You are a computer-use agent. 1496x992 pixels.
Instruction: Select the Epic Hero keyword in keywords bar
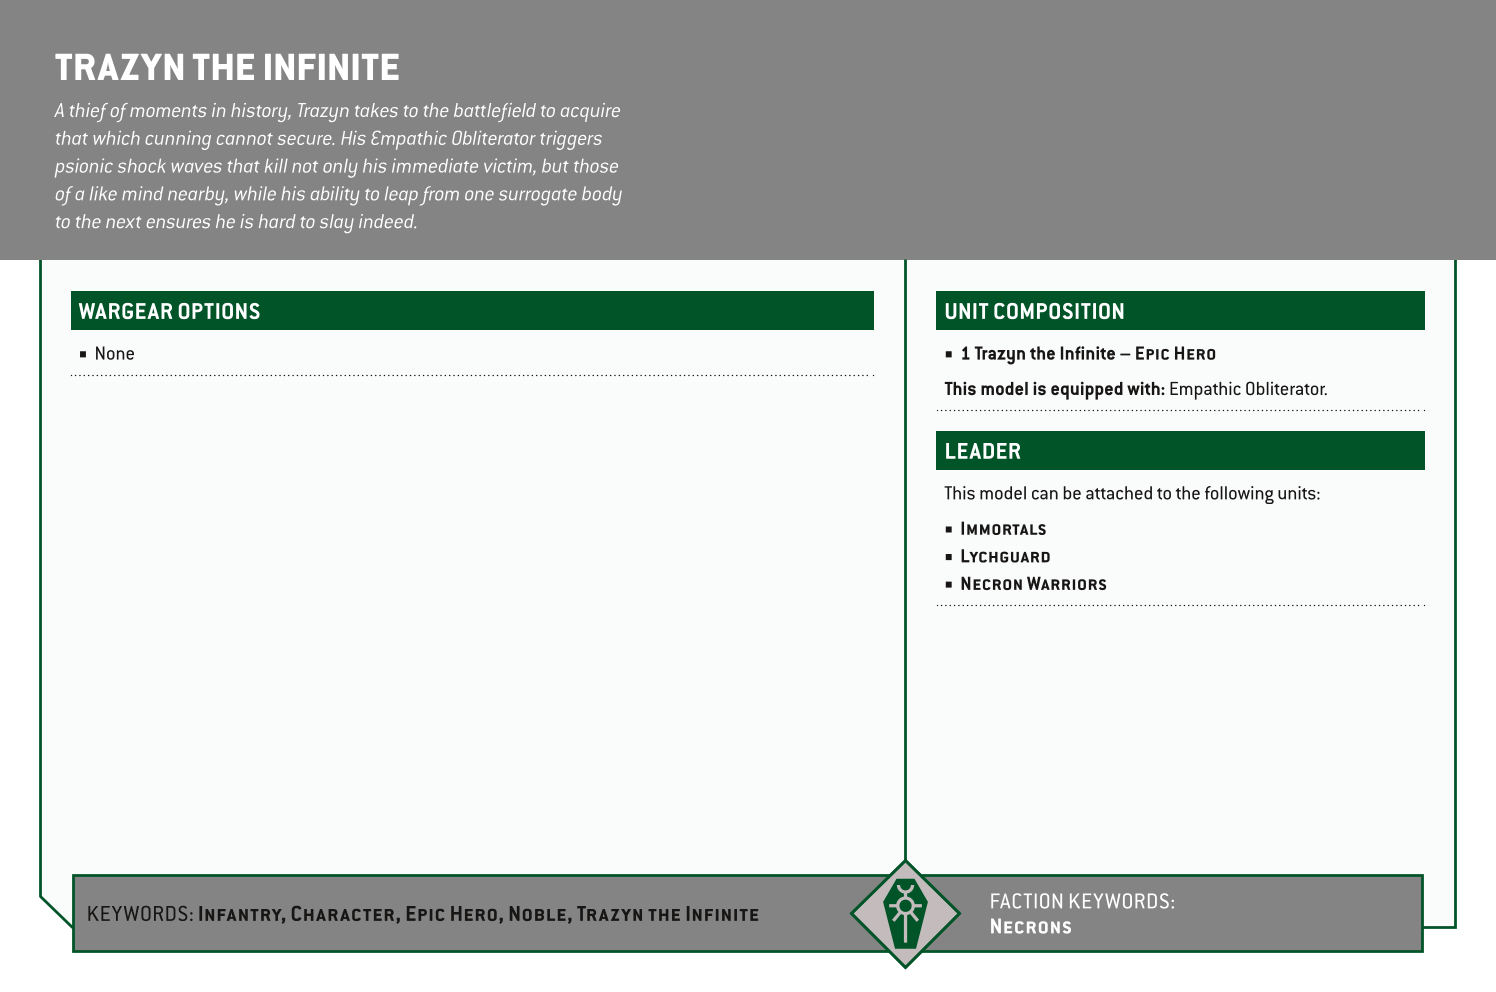click(452, 914)
